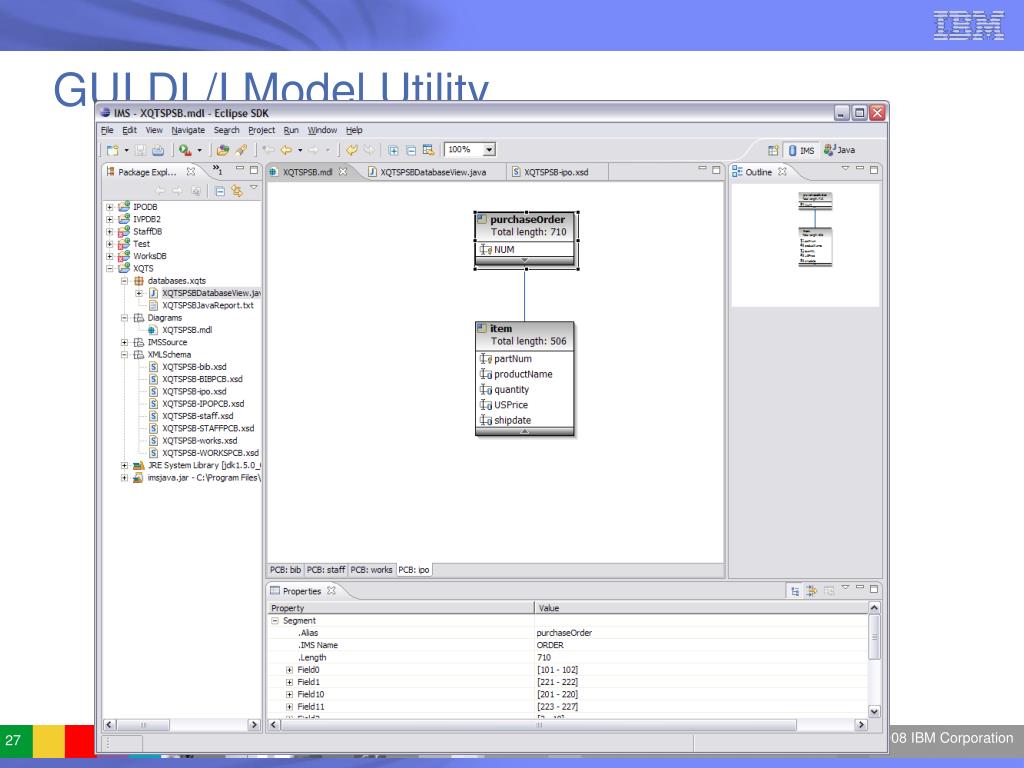Click the Run/Debug launch toolbar icon
This screenshot has width=1024, height=768.
coord(185,150)
